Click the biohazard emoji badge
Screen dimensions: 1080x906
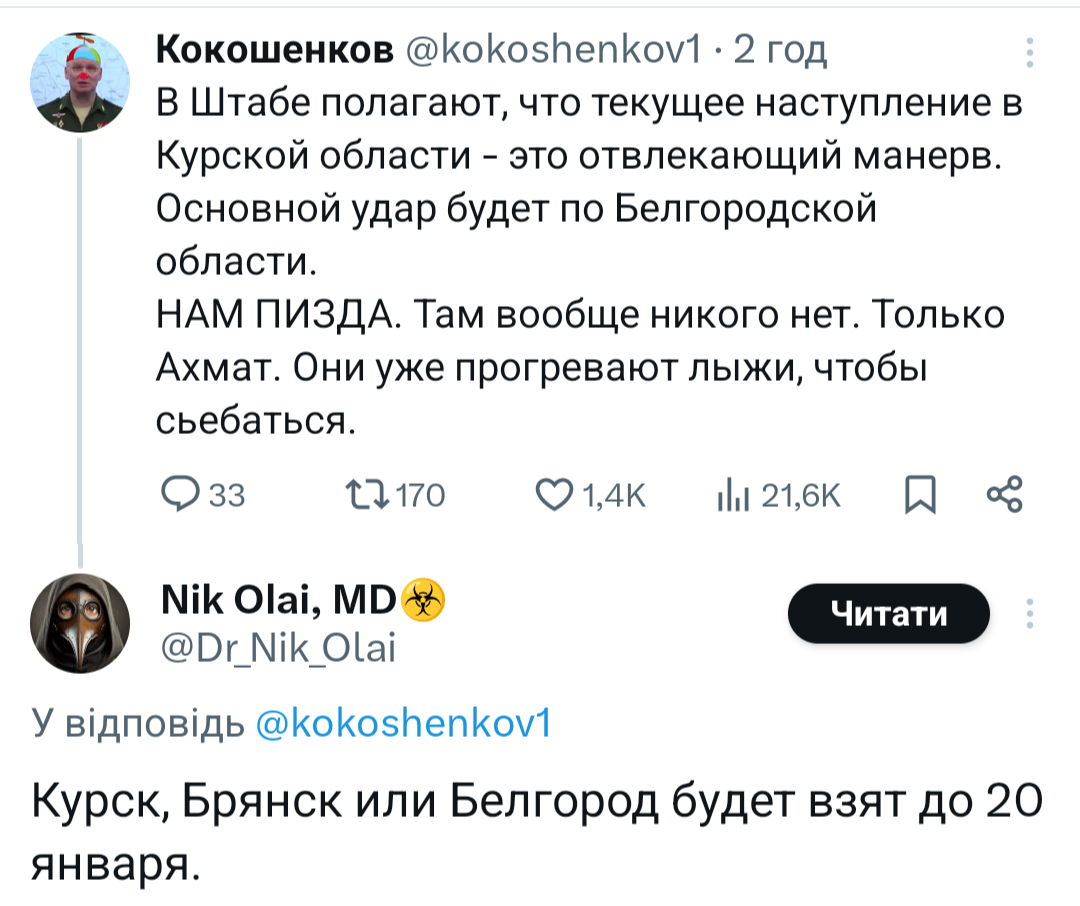[x=423, y=603]
